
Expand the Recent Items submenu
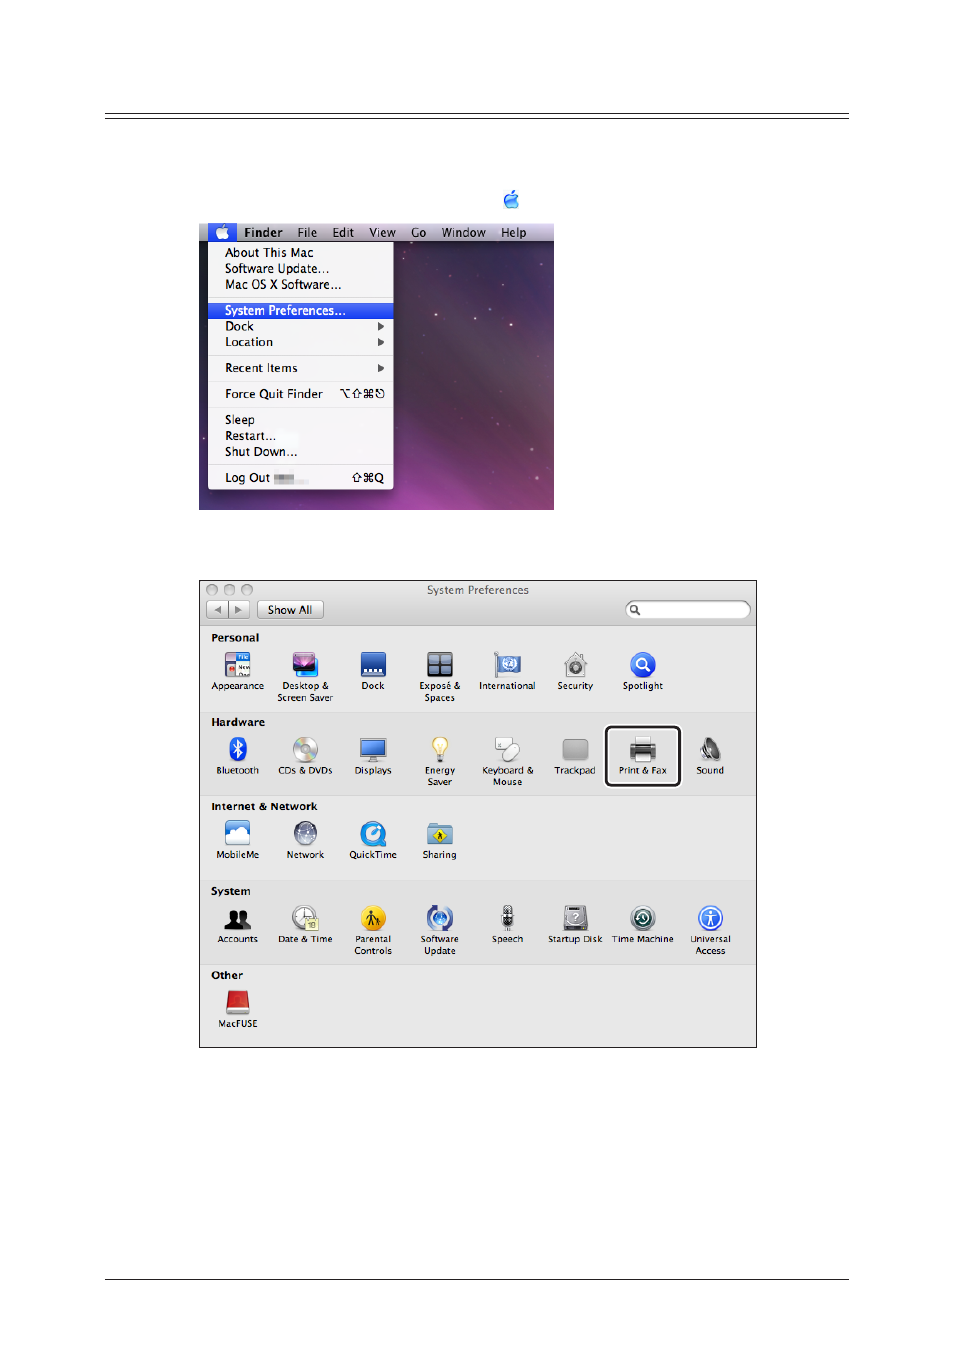coord(300,368)
